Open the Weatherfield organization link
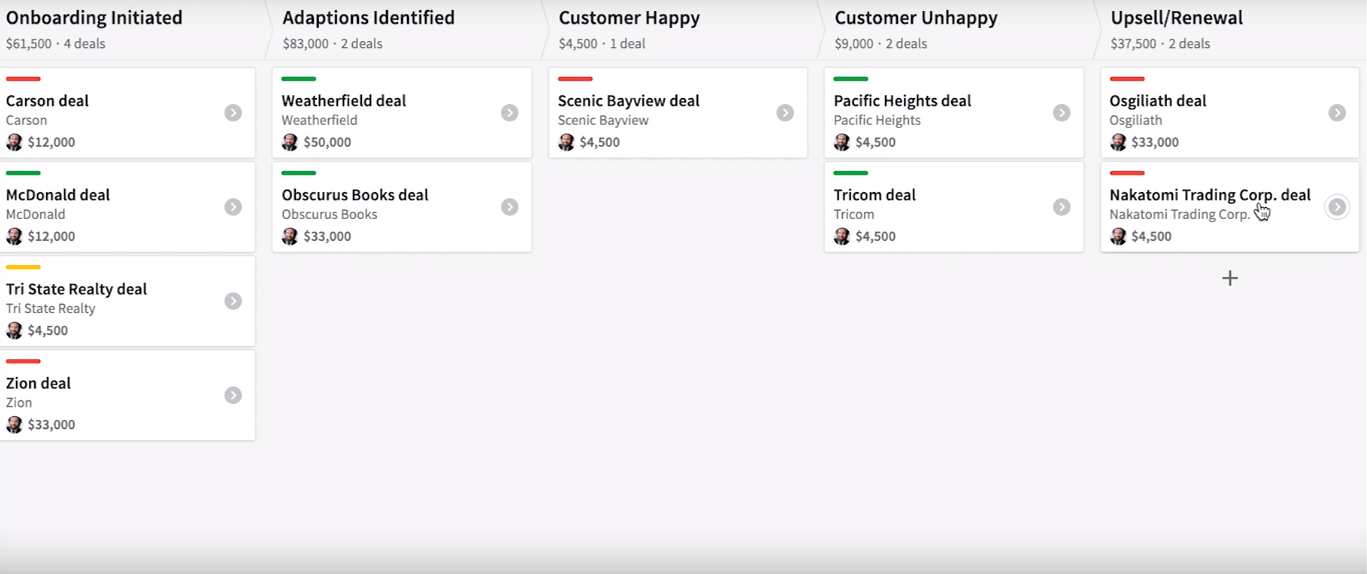The height and width of the screenshot is (574, 1367). coord(319,120)
